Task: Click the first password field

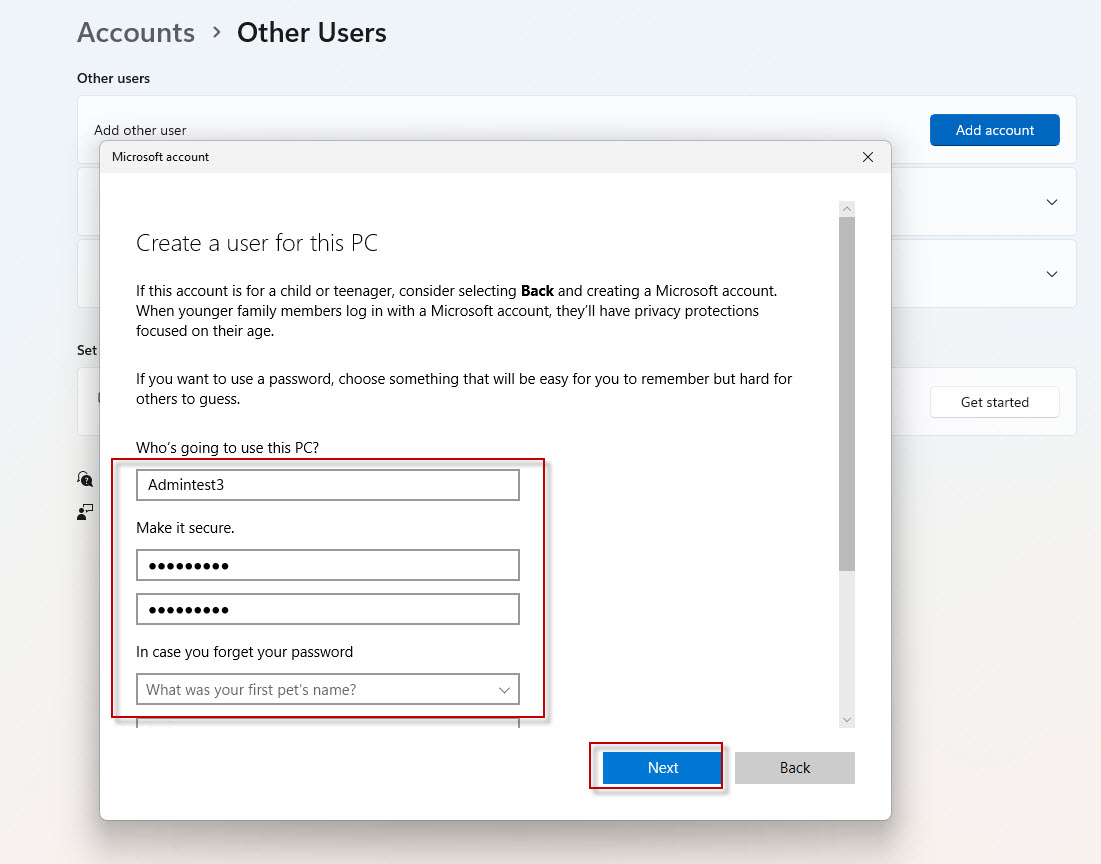Action: [328, 565]
